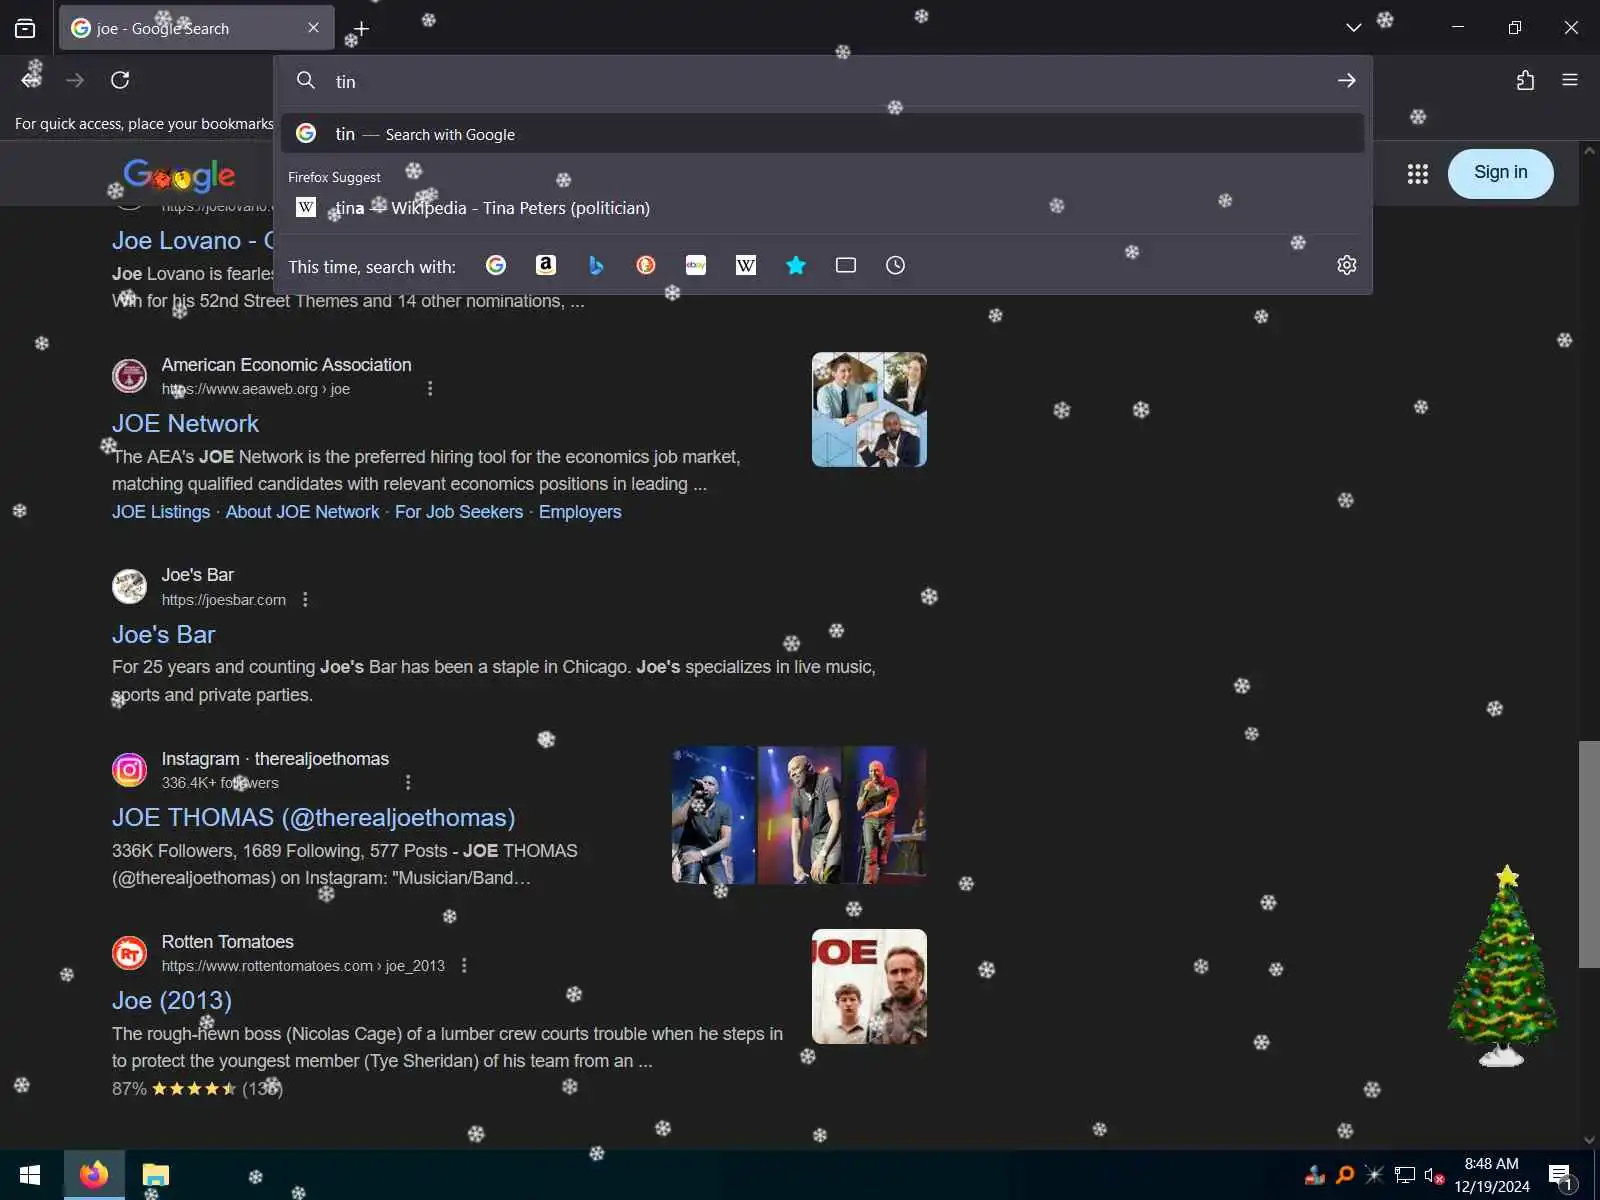1600x1200 pixels.
Task: Open the list all tabs dropdown
Action: click(1353, 28)
